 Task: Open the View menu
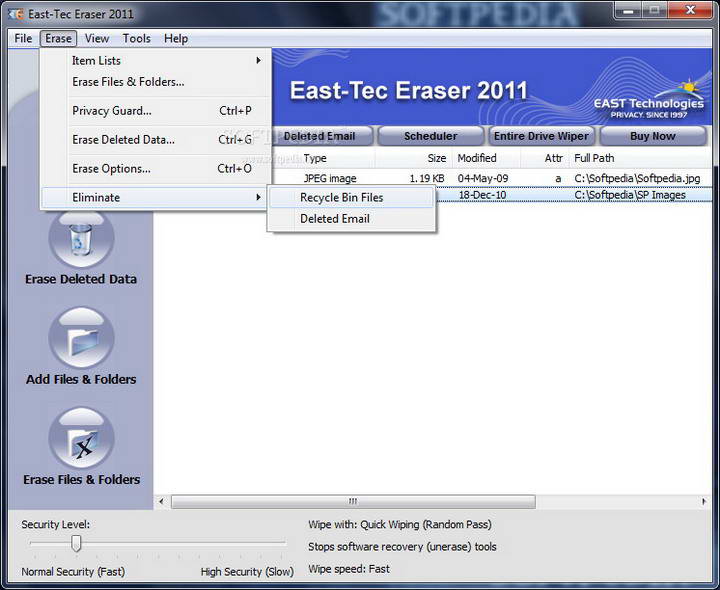(97, 39)
